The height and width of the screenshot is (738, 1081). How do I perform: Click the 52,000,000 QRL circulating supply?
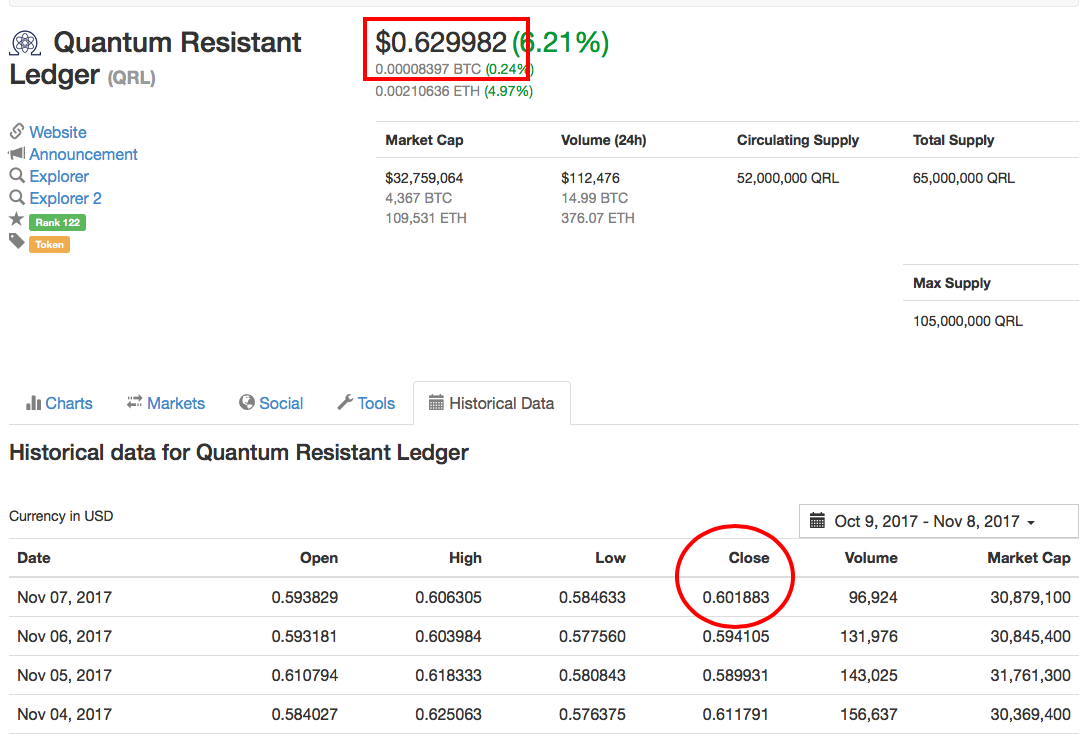pyautogui.click(x=787, y=178)
